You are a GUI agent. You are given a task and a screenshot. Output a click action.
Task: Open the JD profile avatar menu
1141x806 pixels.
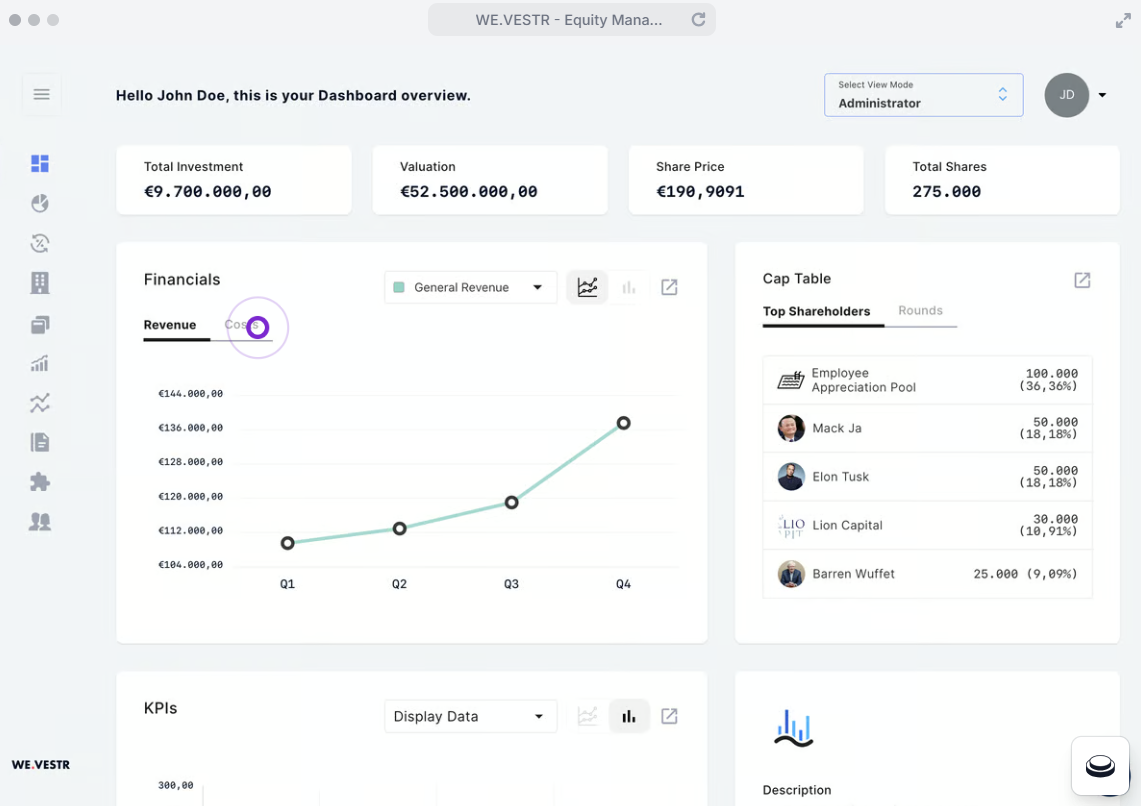click(1066, 95)
